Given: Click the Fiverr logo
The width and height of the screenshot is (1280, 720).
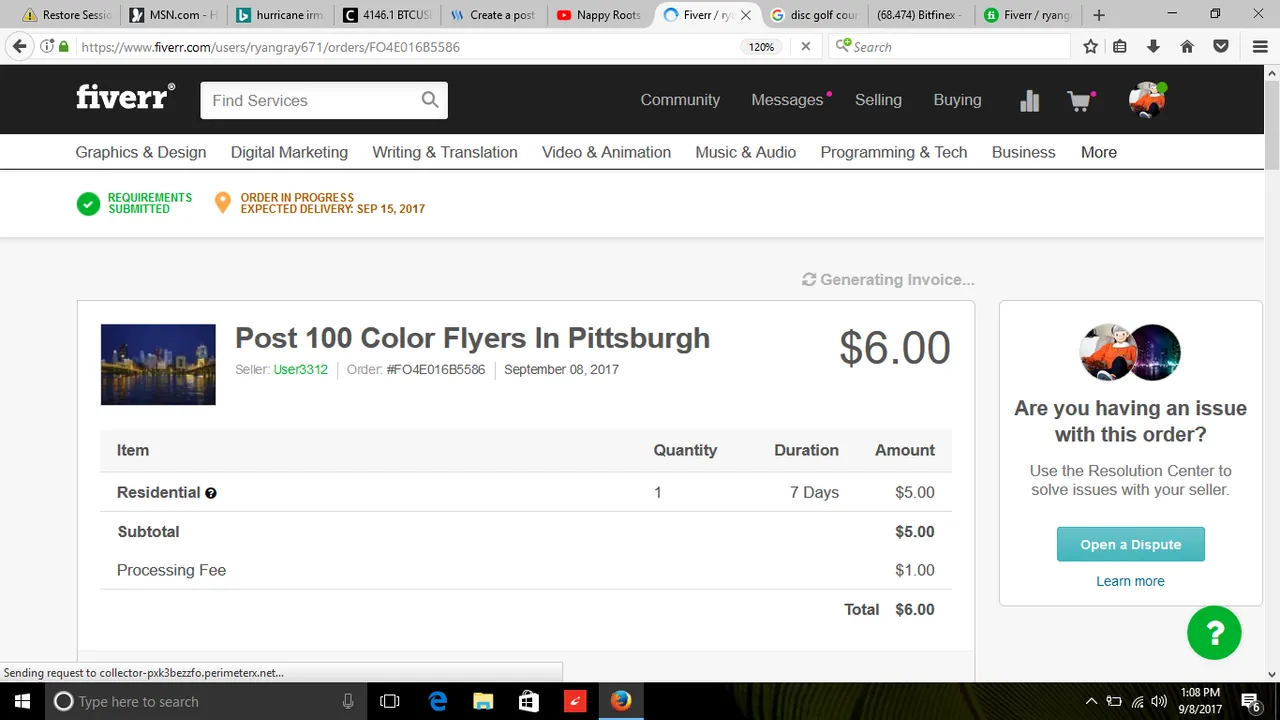Looking at the screenshot, I should click(x=125, y=97).
